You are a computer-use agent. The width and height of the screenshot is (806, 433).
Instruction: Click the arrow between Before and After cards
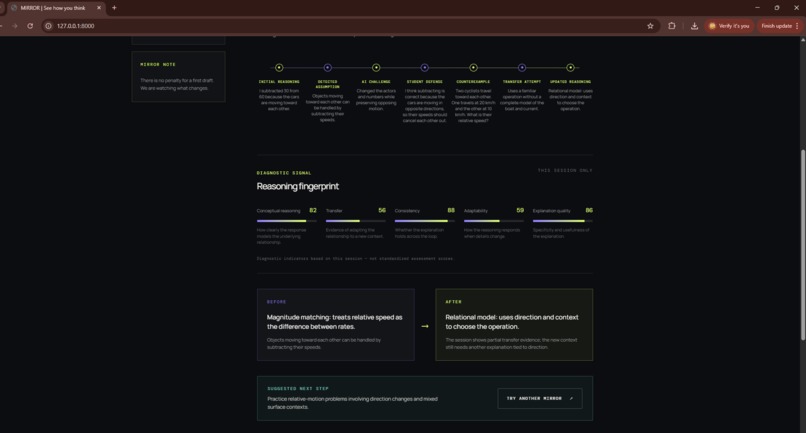pyautogui.click(x=425, y=326)
